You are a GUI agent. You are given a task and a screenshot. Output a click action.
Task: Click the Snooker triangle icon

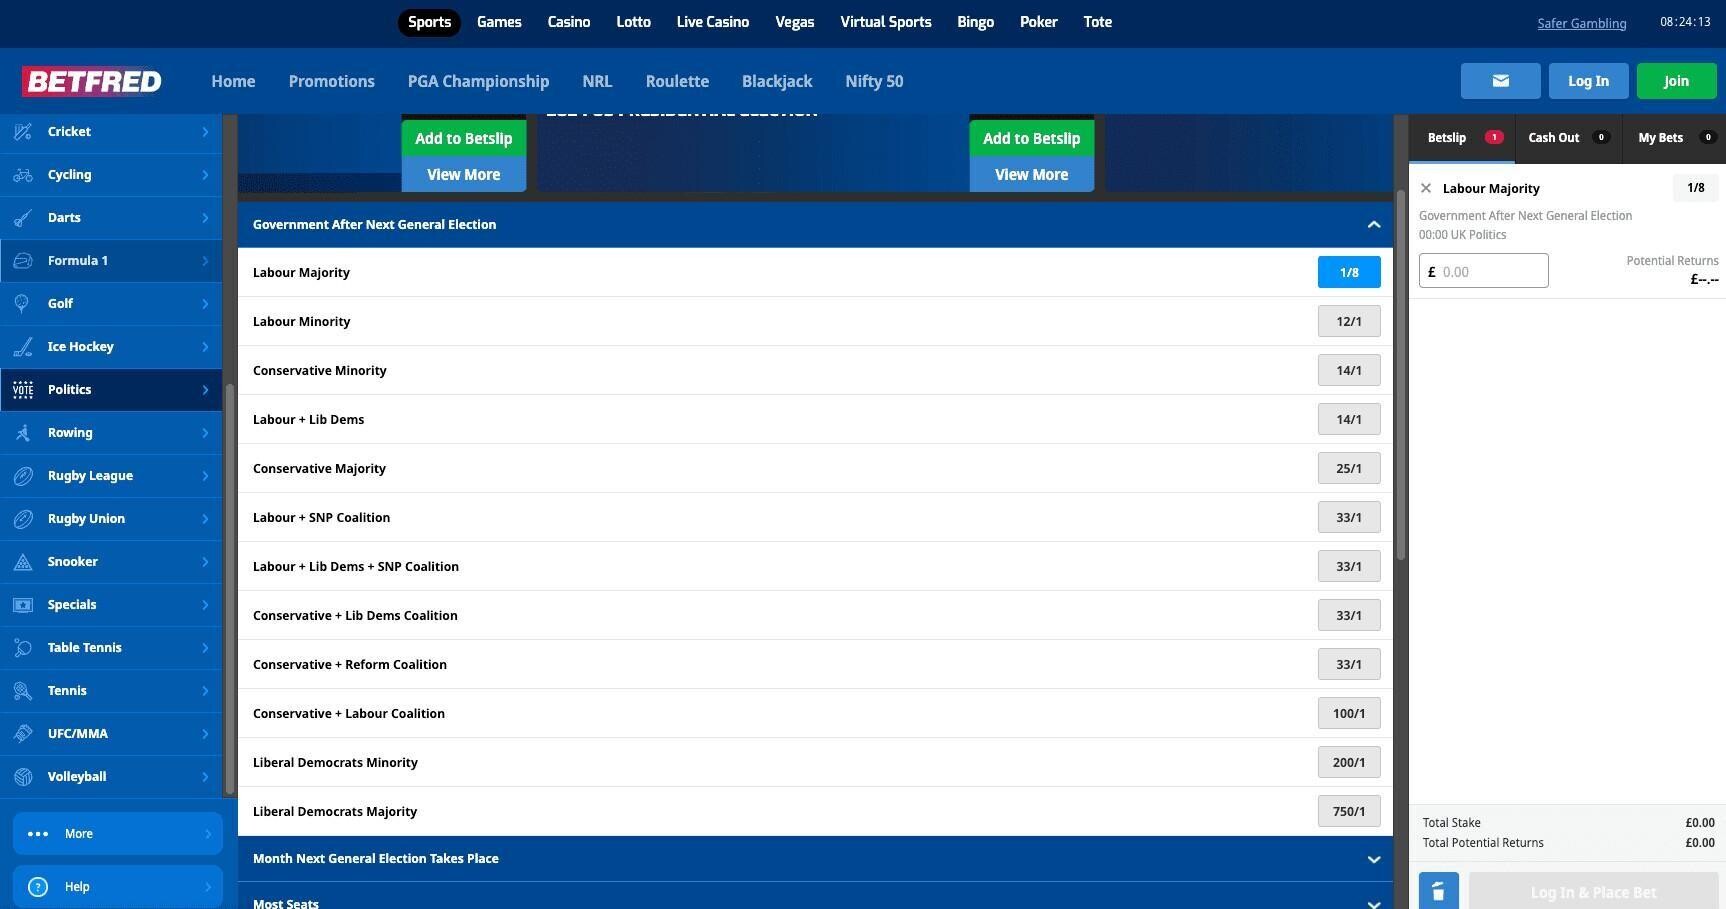(x=23, y=561)
